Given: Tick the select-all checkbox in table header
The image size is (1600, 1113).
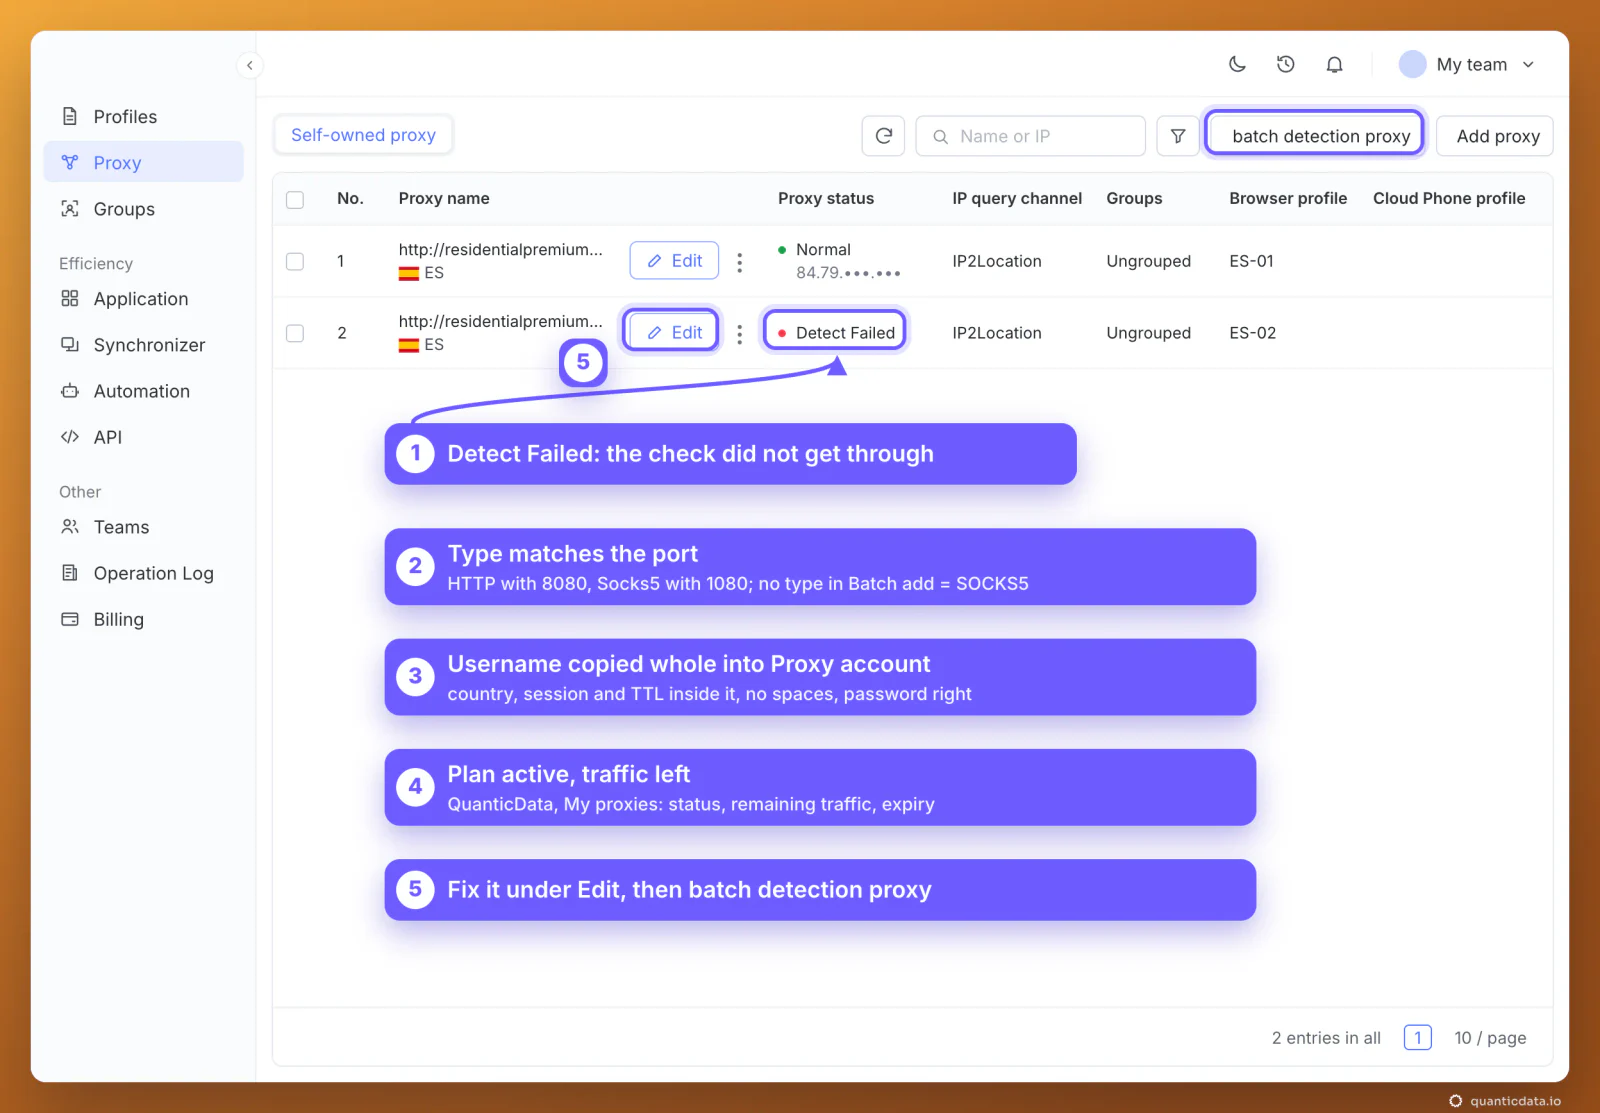Looking at the screenshot, I should coord(295,199).
